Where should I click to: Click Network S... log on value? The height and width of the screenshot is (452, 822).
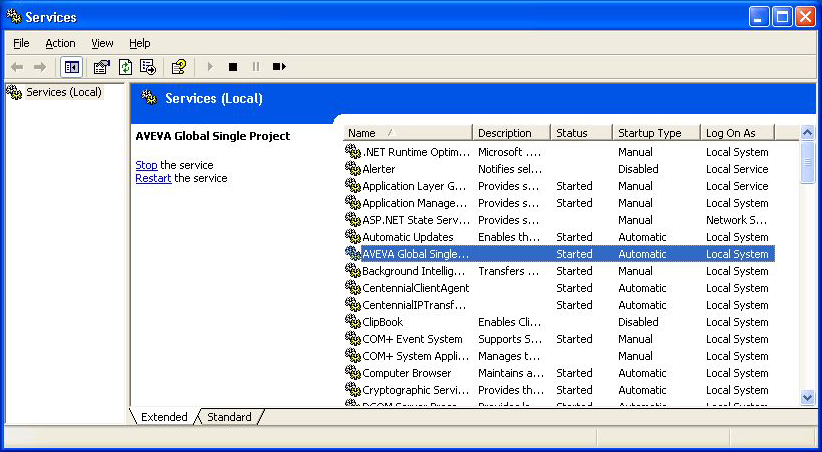click(736, 220)
